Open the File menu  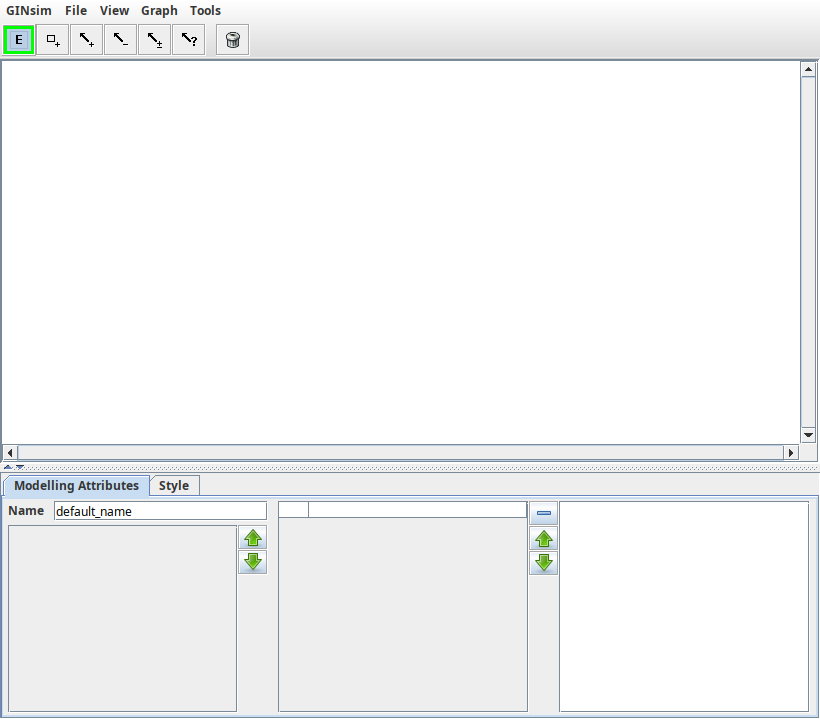tap(76, 10)
